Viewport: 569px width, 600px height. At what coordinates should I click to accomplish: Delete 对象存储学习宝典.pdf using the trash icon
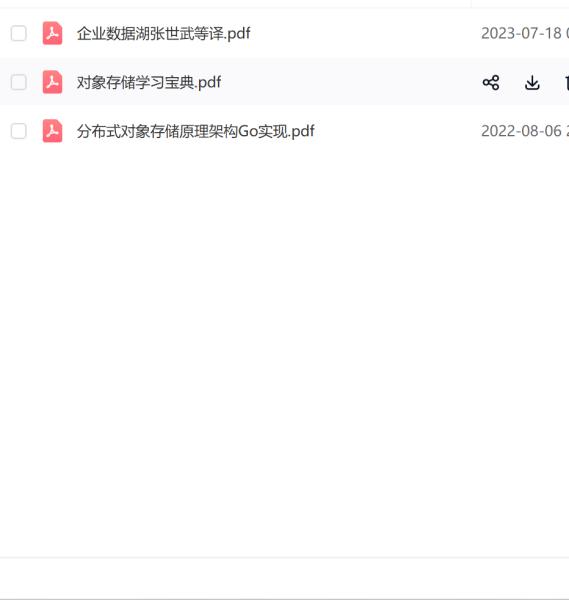(567, 82)
